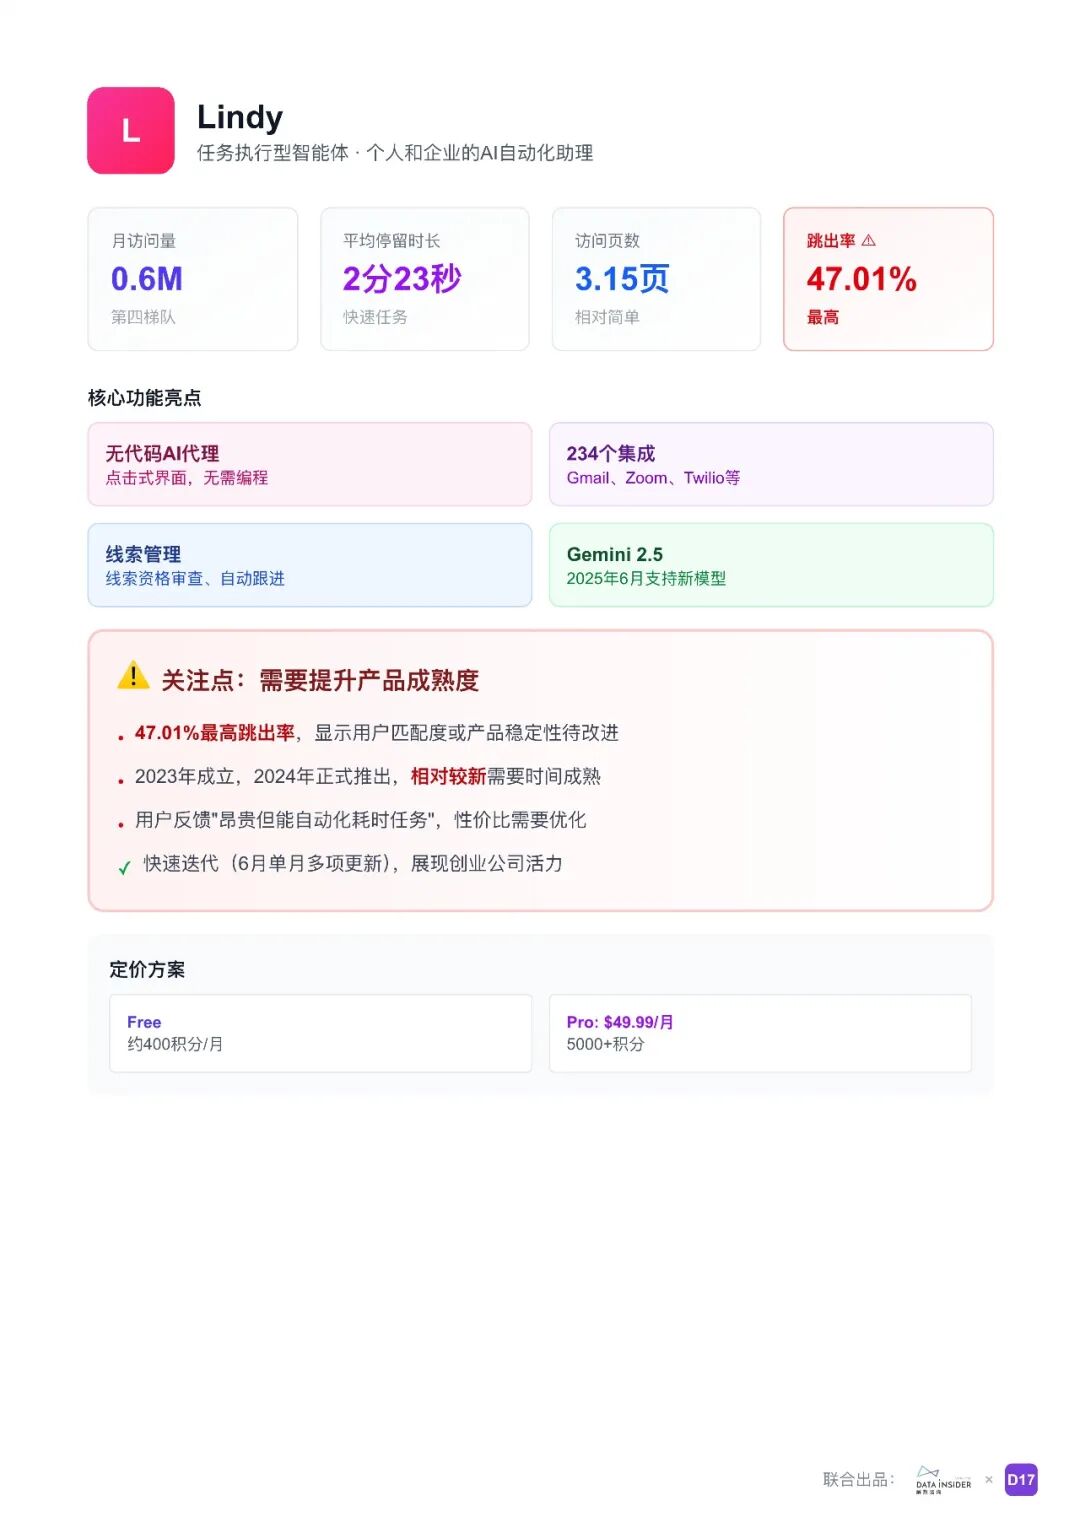Image resolution: width=1080 pixels, height=1528 pixels.
Task: Click the 核心功能亮点 heading
Action: [x=145, y=398]
